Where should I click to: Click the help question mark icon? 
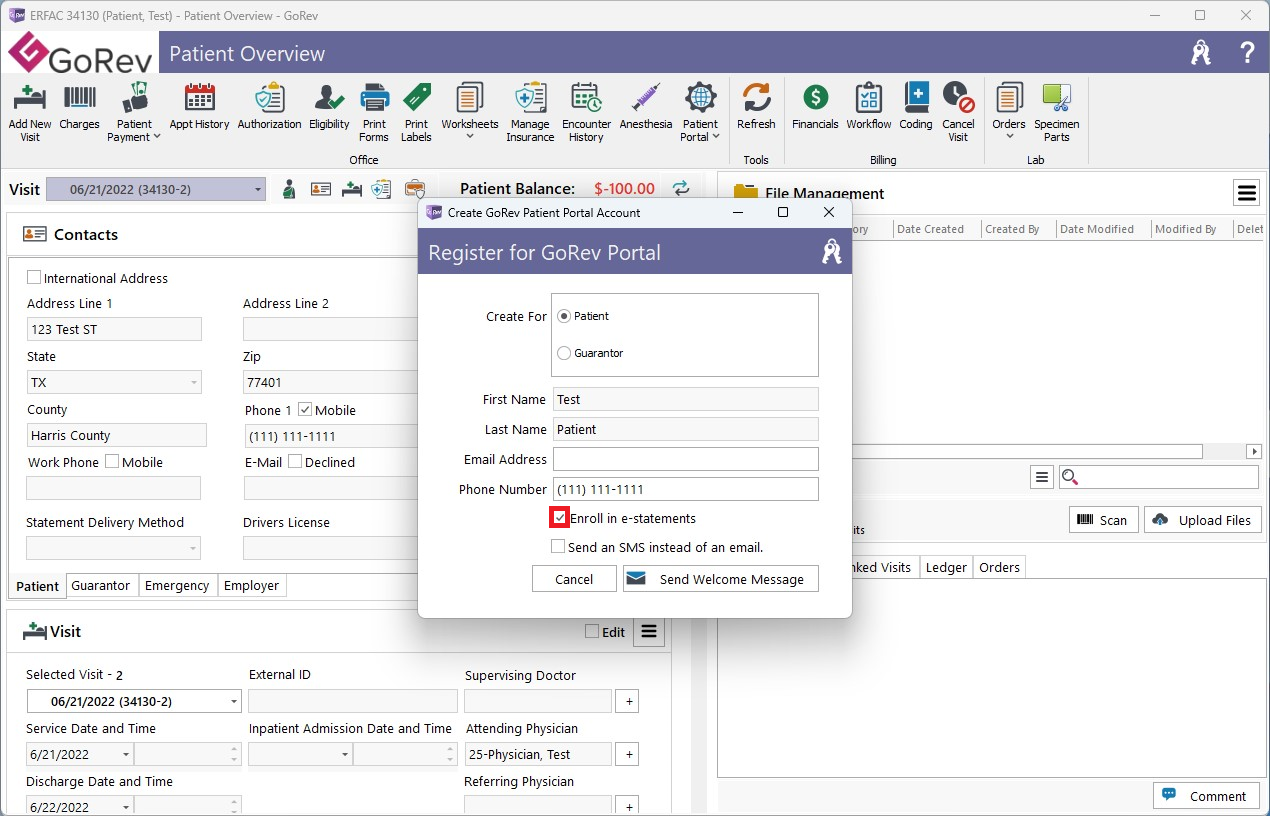point(1247,53)
